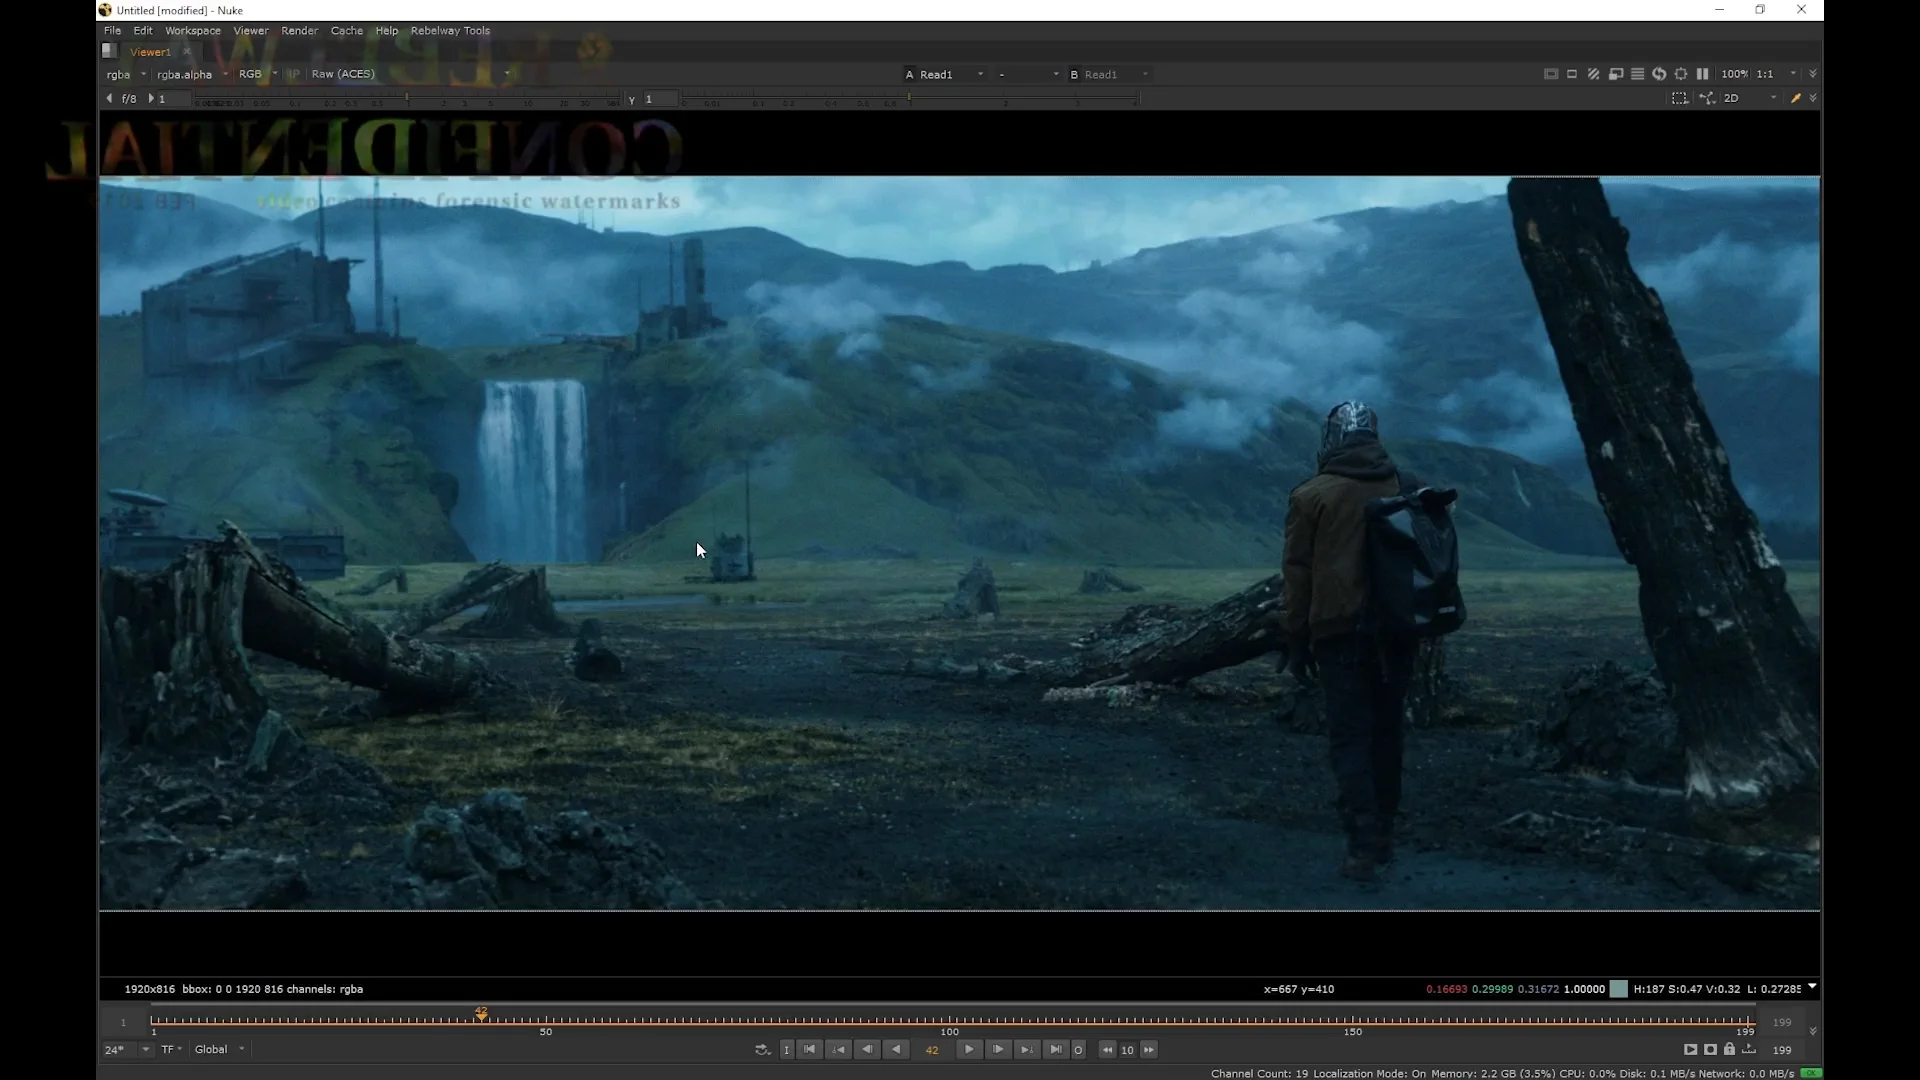Open the wipe composite mode dropdown
The image size is (1920, 1080).
pos(1028,74)
